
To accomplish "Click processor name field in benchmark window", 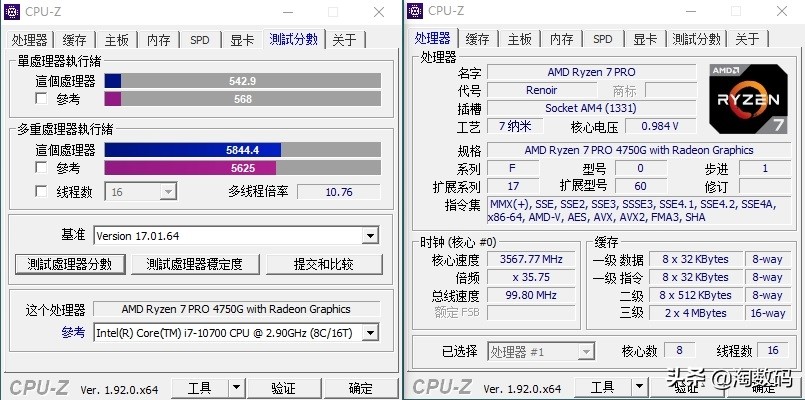I will tap(236, 309).
